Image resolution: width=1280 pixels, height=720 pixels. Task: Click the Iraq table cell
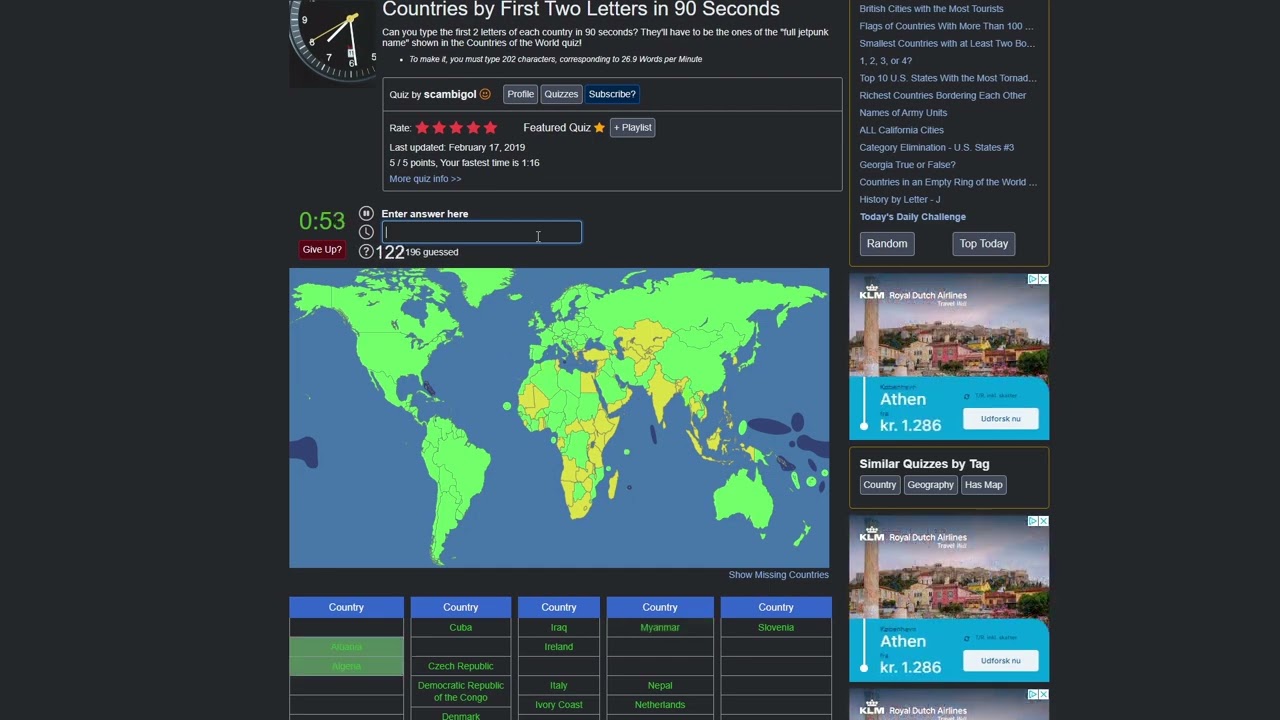559,628
